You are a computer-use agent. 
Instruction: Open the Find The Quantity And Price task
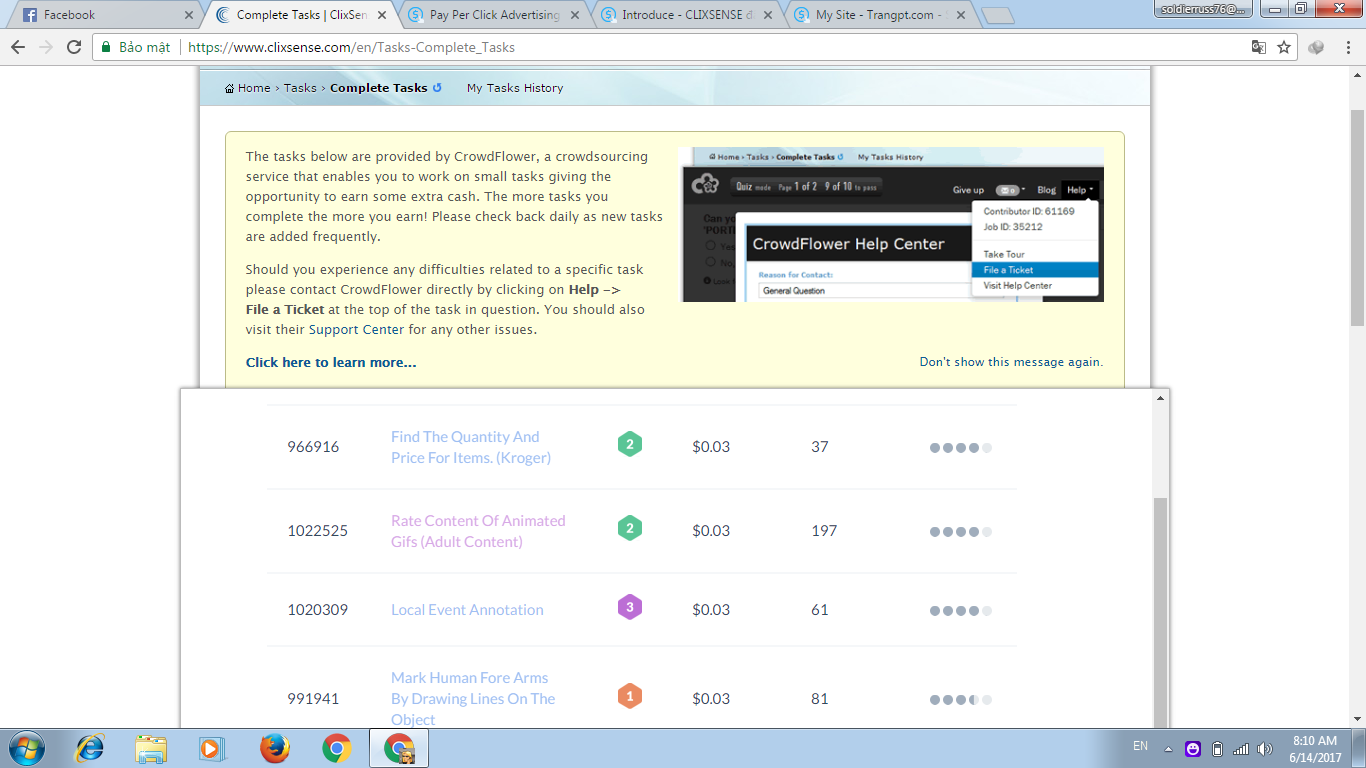coord(470,447)
